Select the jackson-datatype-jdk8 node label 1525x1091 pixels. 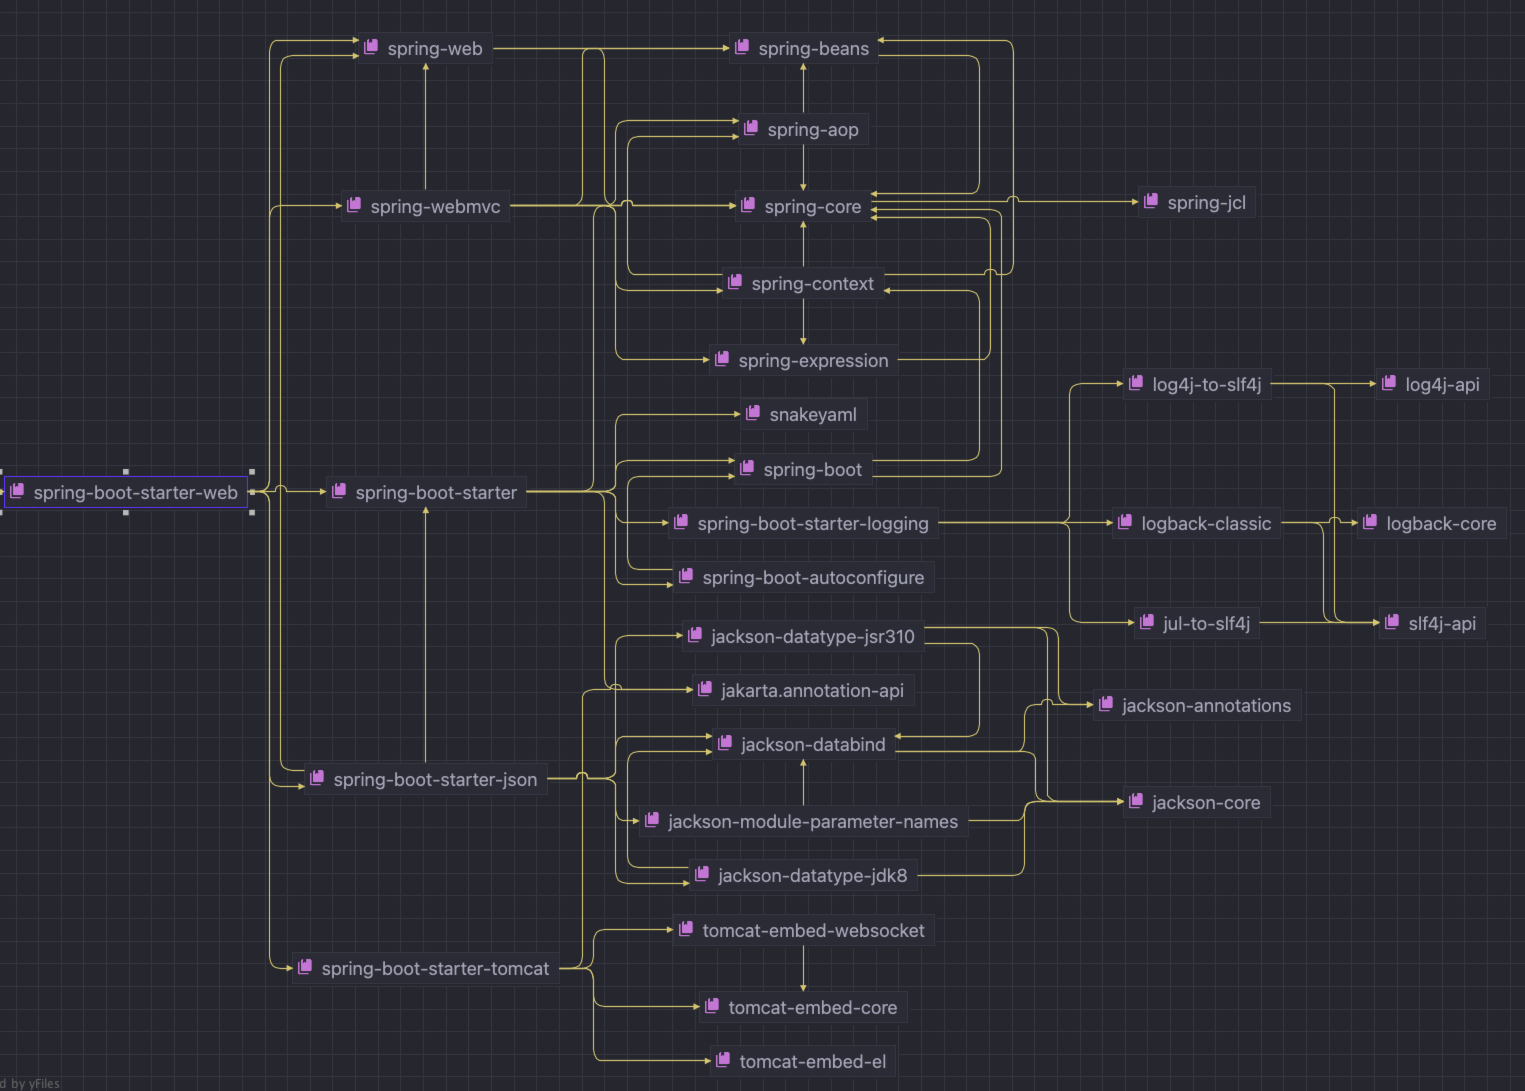(813, 876)
